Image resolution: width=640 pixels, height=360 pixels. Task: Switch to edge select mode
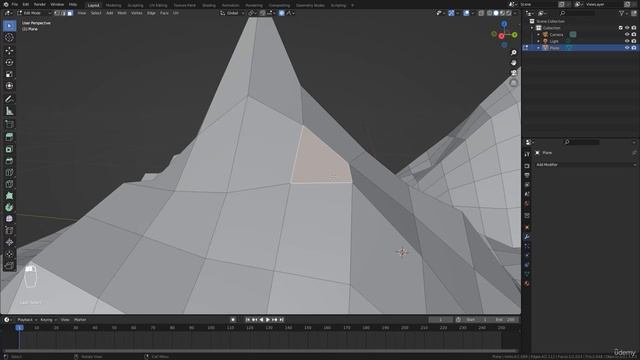tap(64, 13)
